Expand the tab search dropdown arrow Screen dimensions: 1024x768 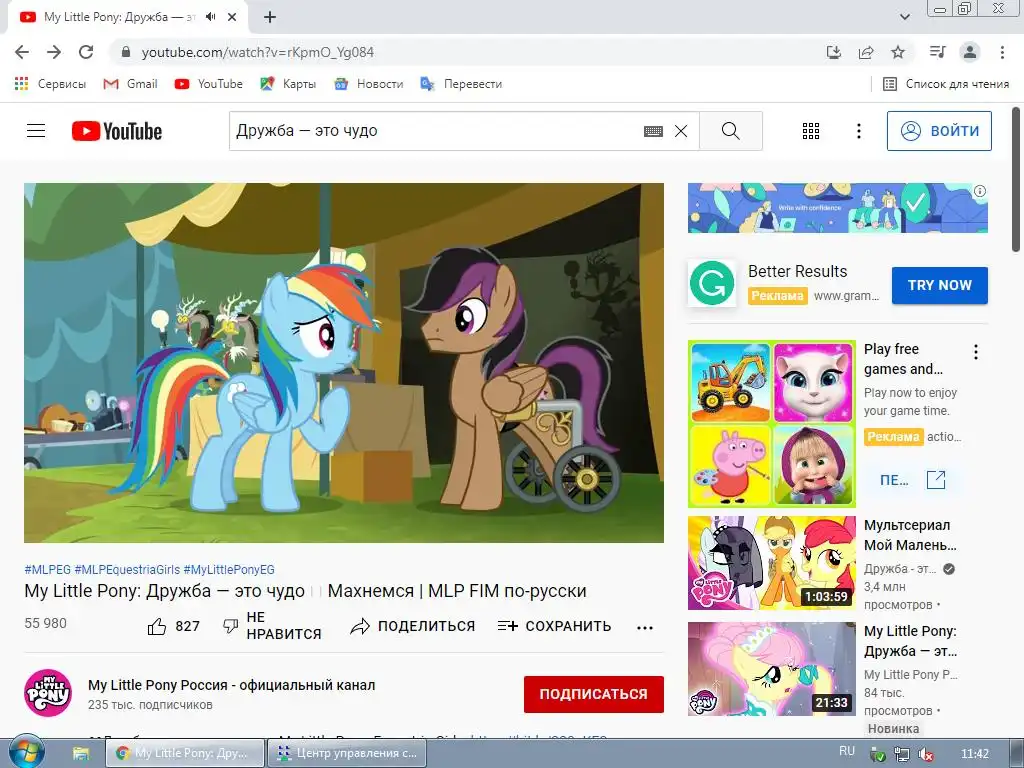[904, 17]
